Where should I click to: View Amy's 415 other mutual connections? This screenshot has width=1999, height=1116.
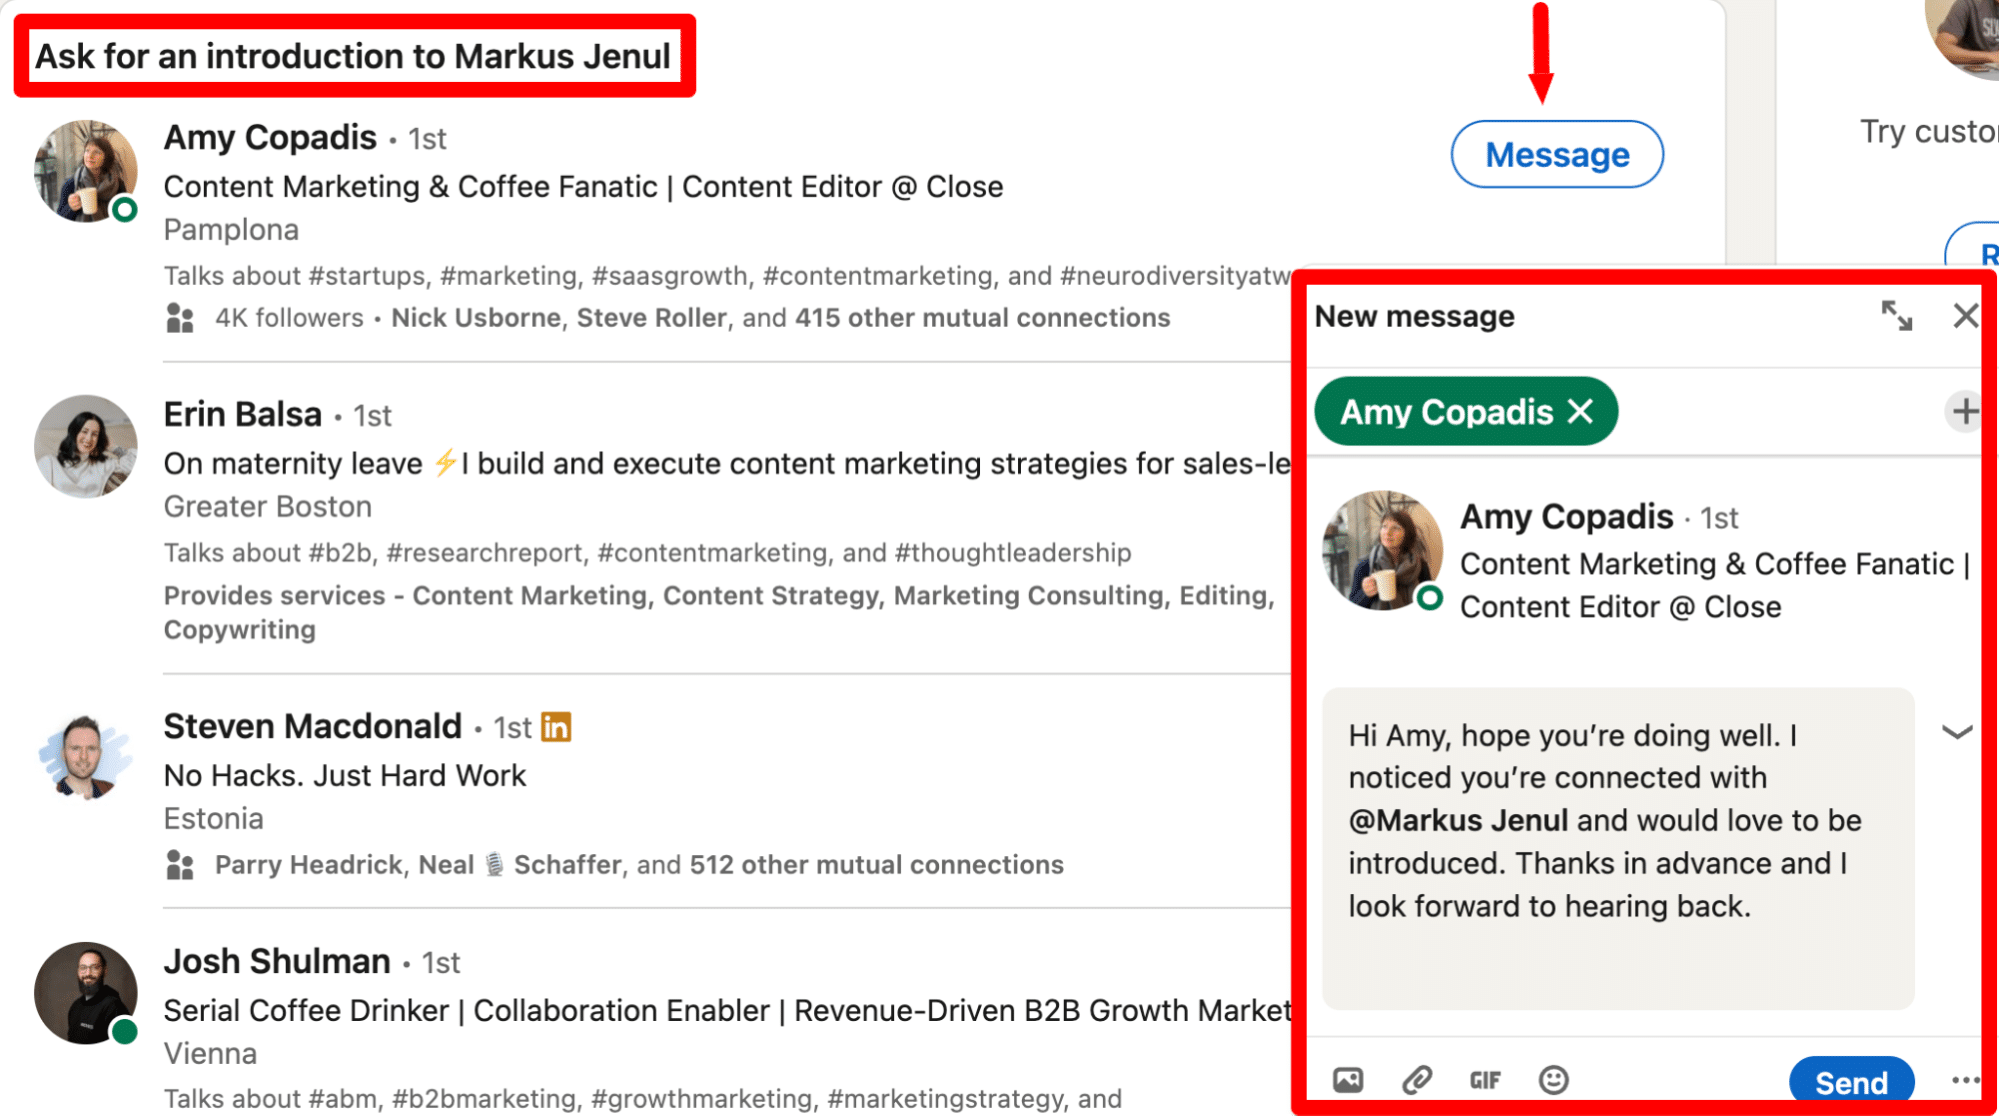(x=982, y=318)
